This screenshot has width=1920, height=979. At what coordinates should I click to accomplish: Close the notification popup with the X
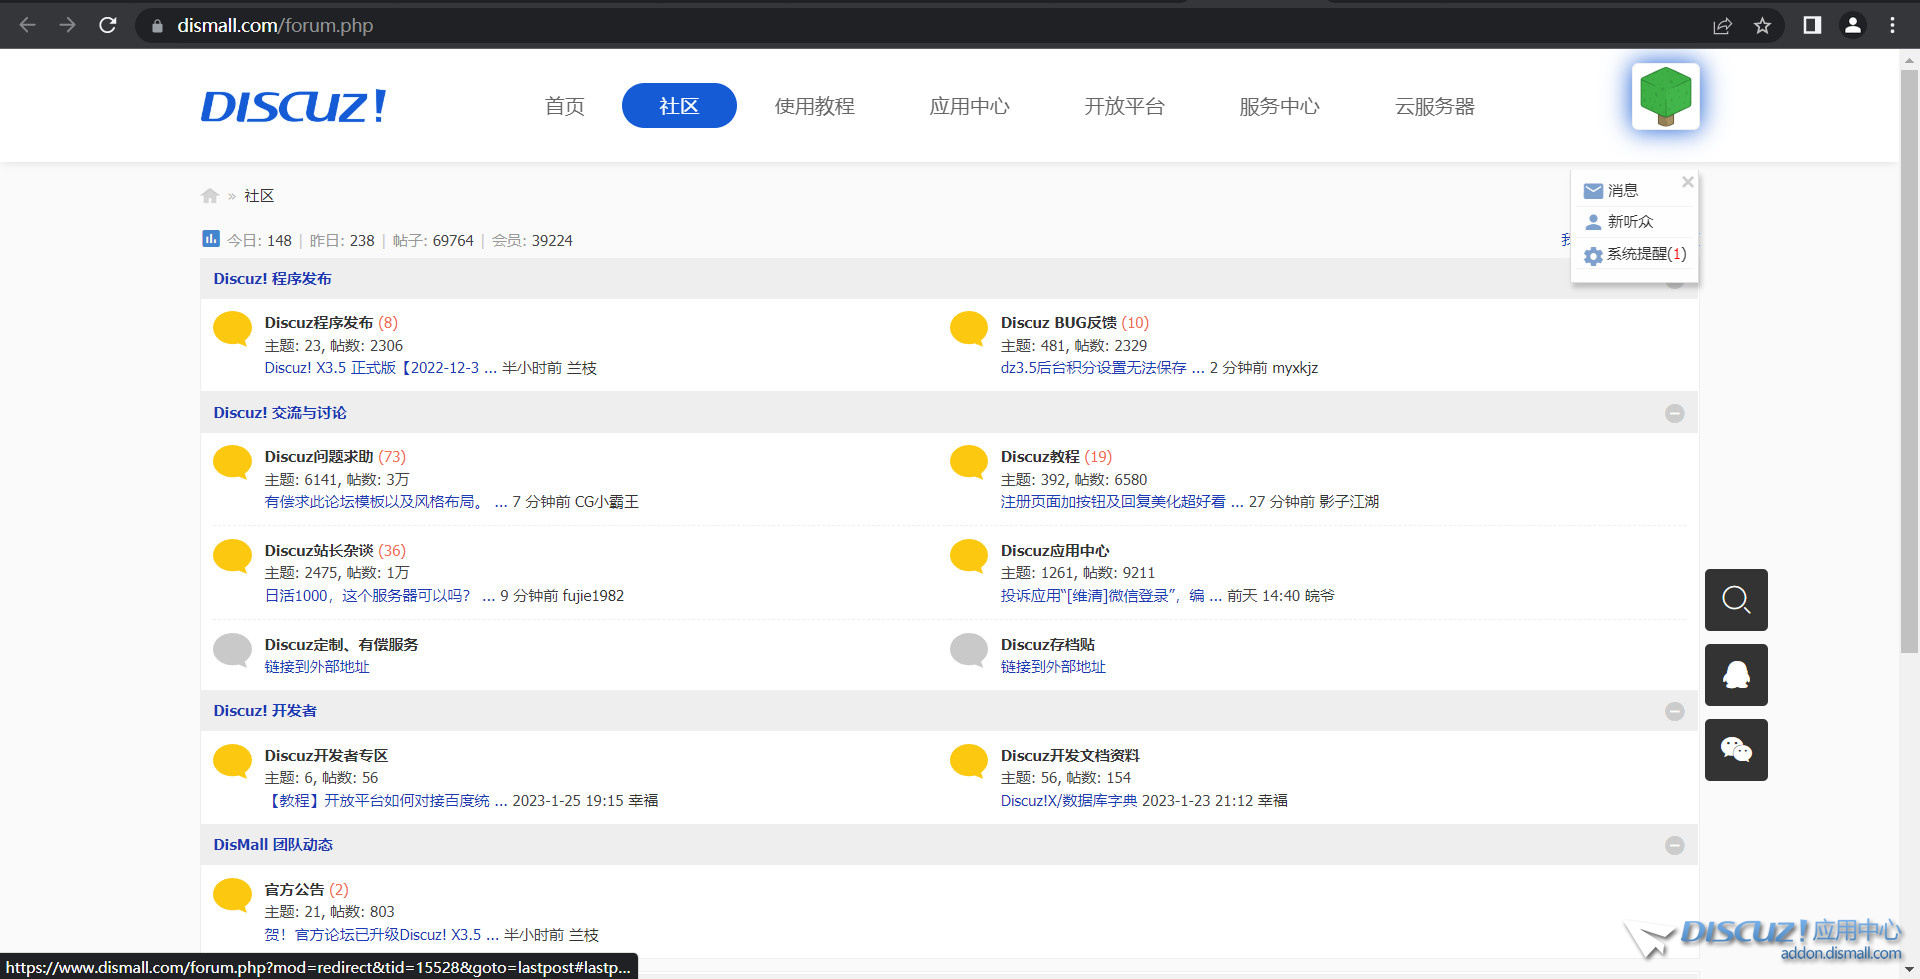[1688, 181]
